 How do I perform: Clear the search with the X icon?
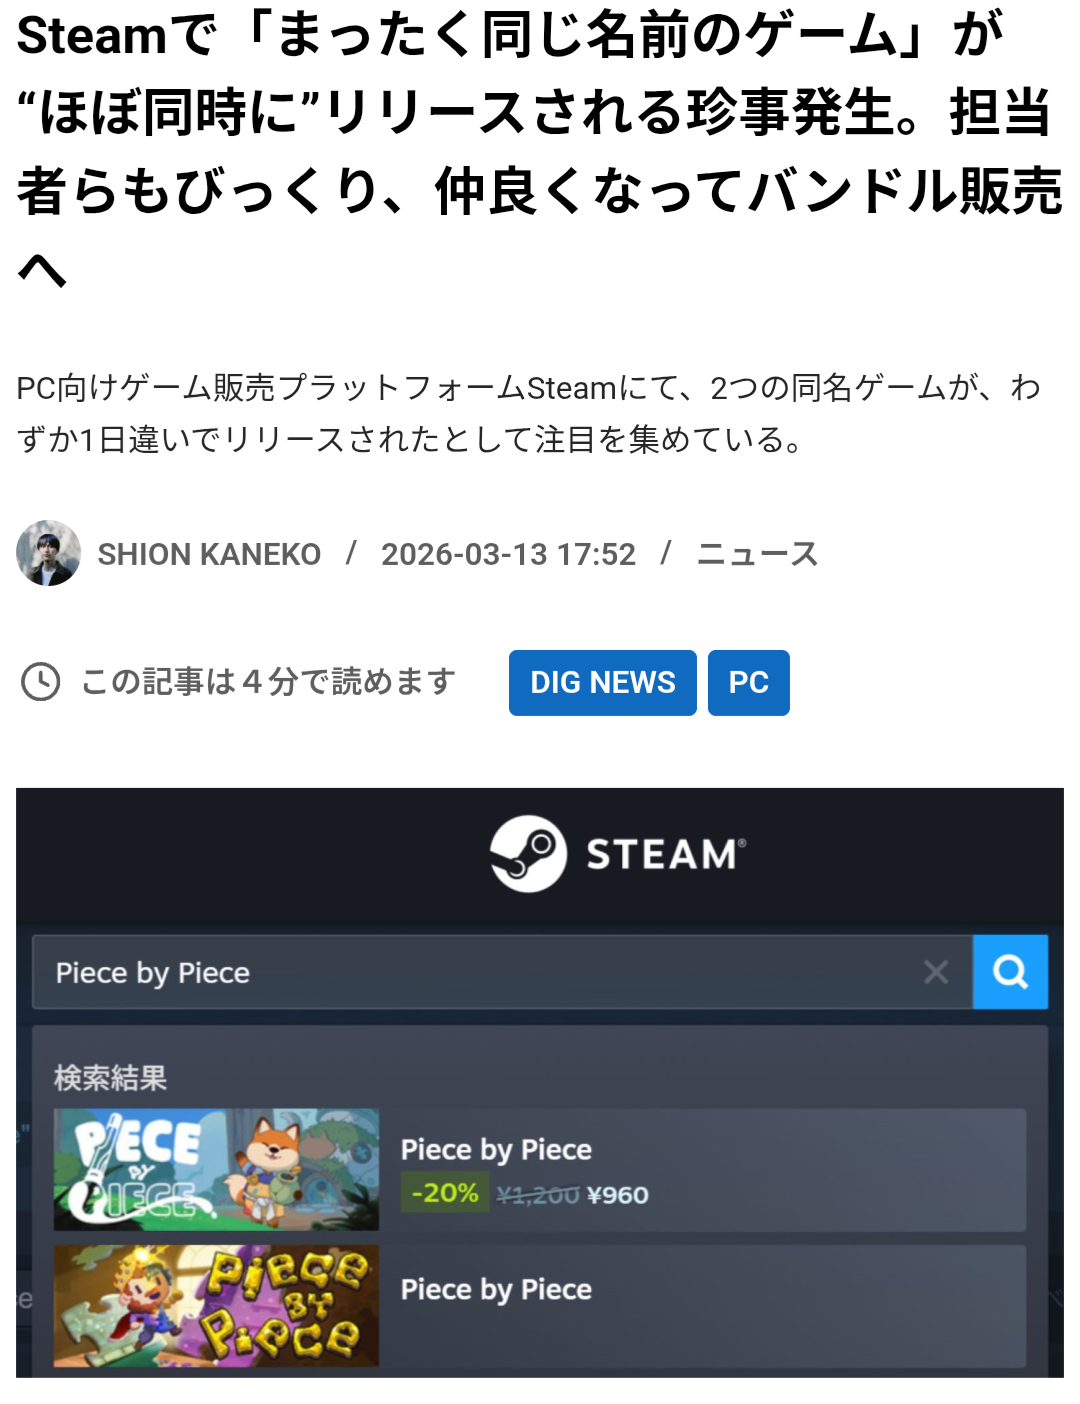(936, 971)
